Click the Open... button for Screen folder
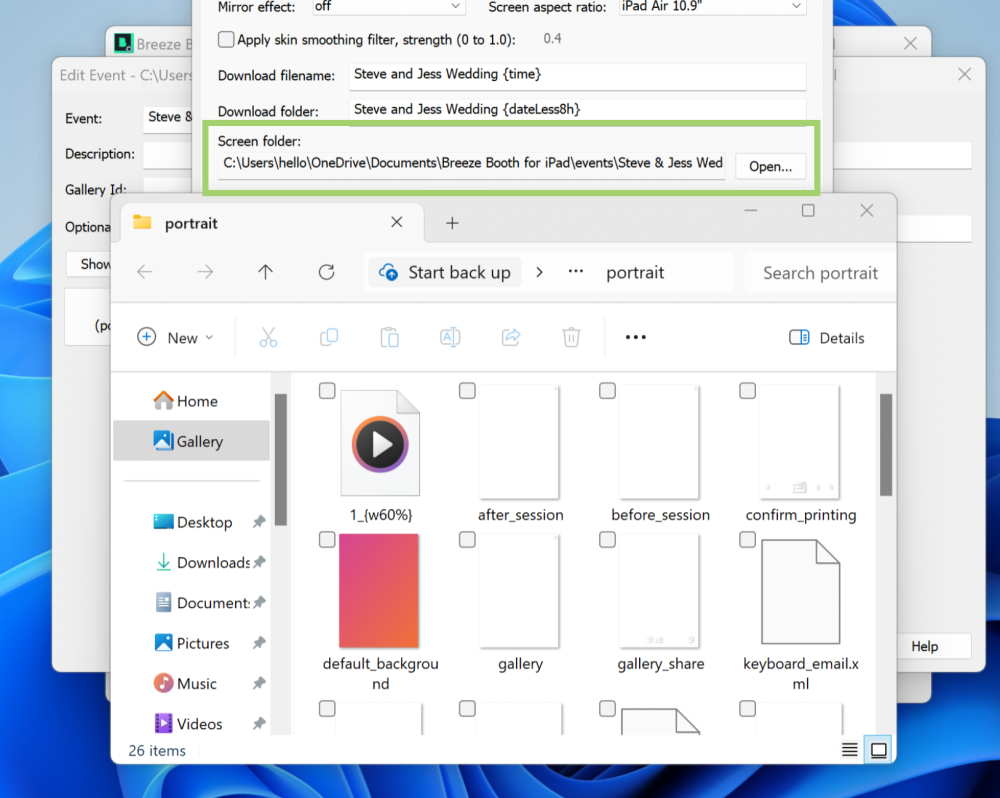Image resolution: width=1000 pixels, height=798 pixels. pos(770,166)
